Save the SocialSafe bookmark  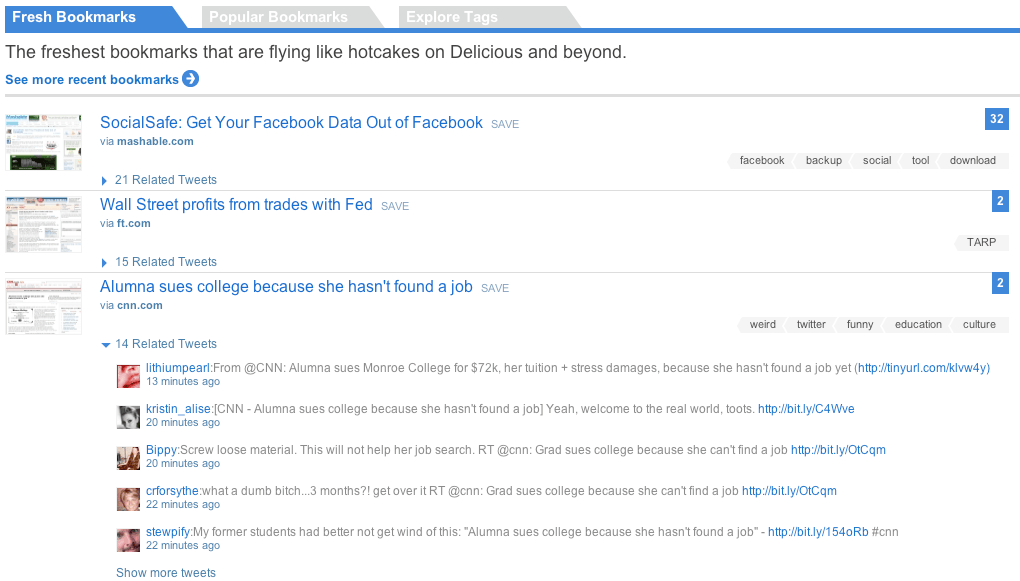click(x=505, y=124)
